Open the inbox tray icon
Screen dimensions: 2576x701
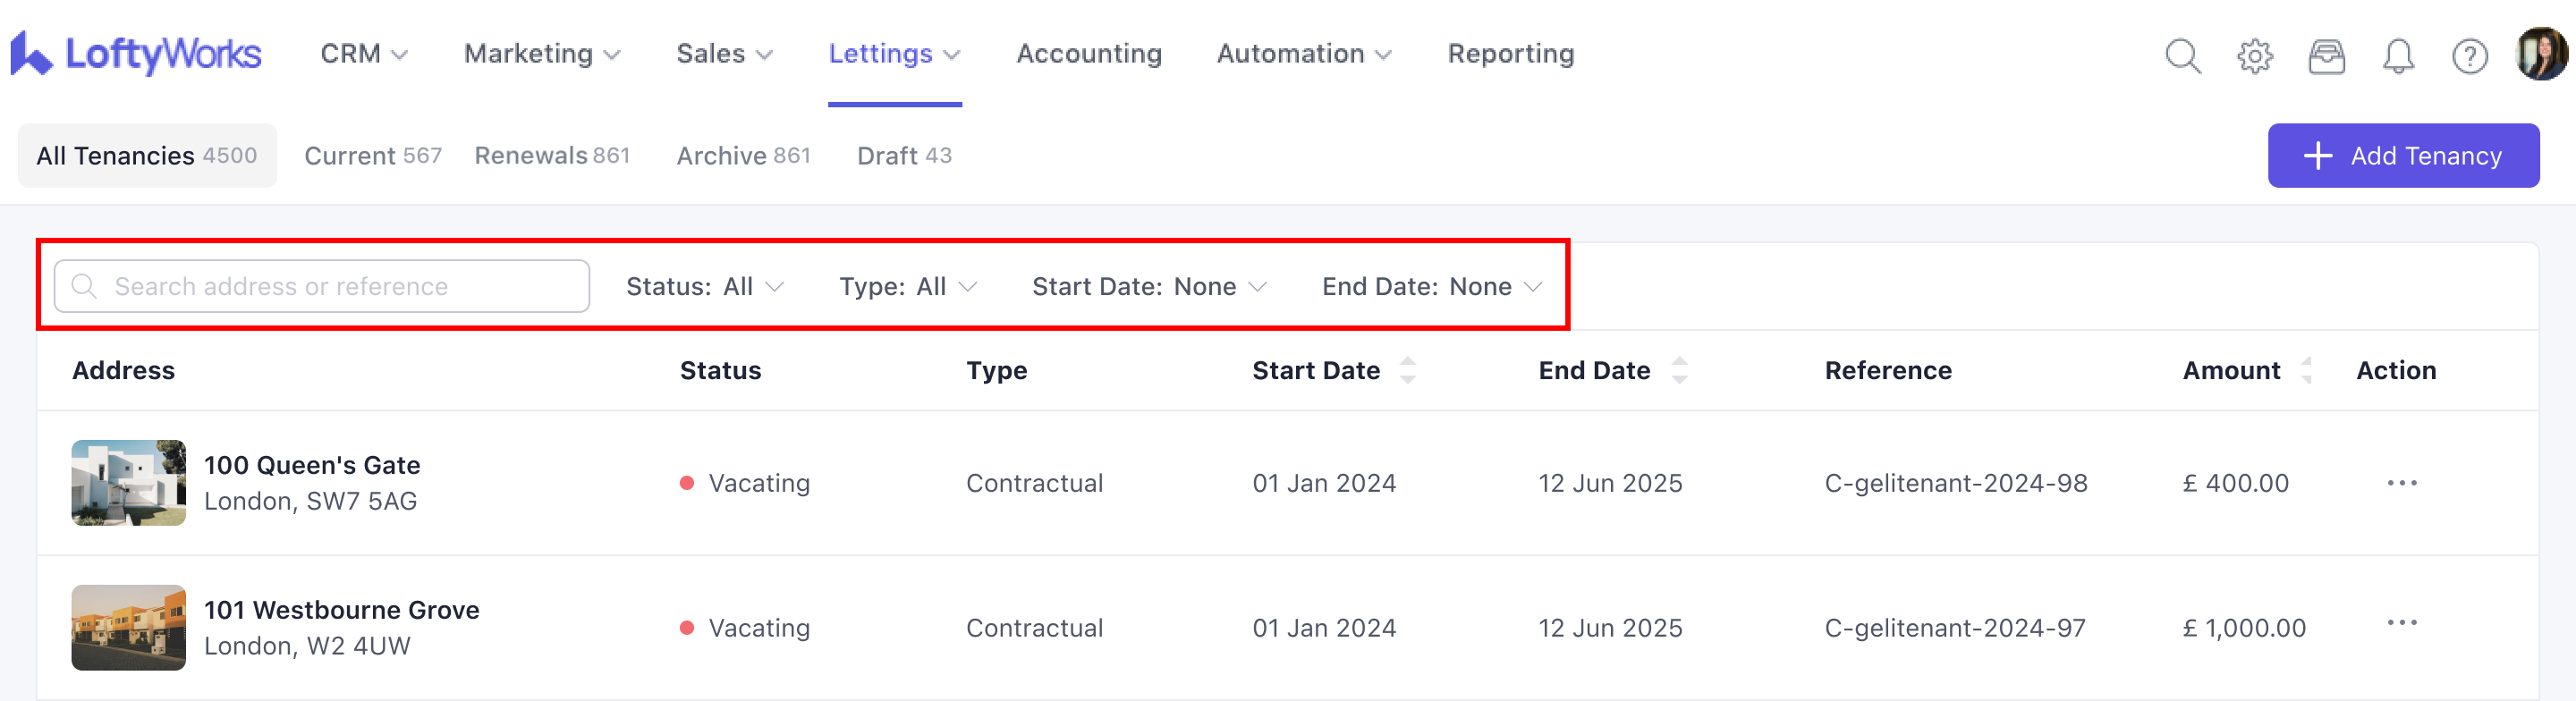point(2326,56)
